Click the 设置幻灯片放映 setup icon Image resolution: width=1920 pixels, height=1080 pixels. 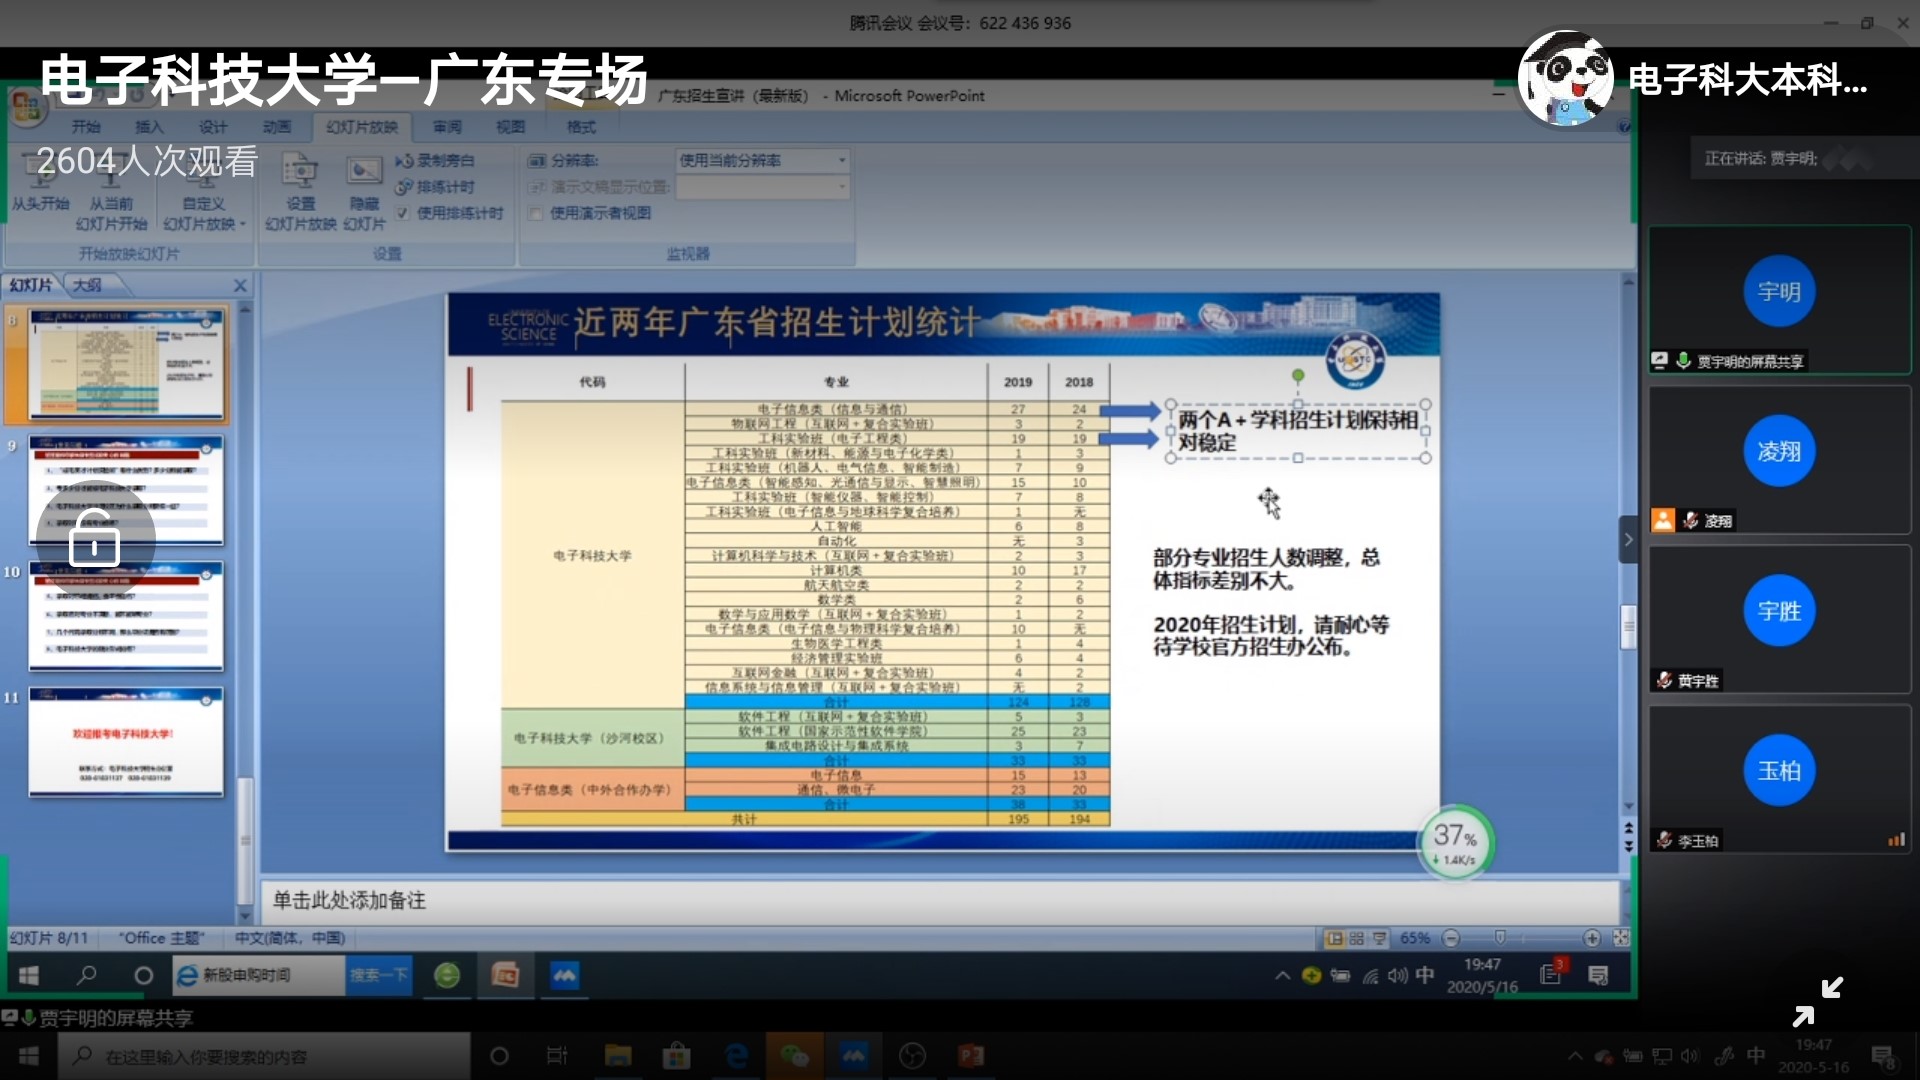[x=300, y=172]
